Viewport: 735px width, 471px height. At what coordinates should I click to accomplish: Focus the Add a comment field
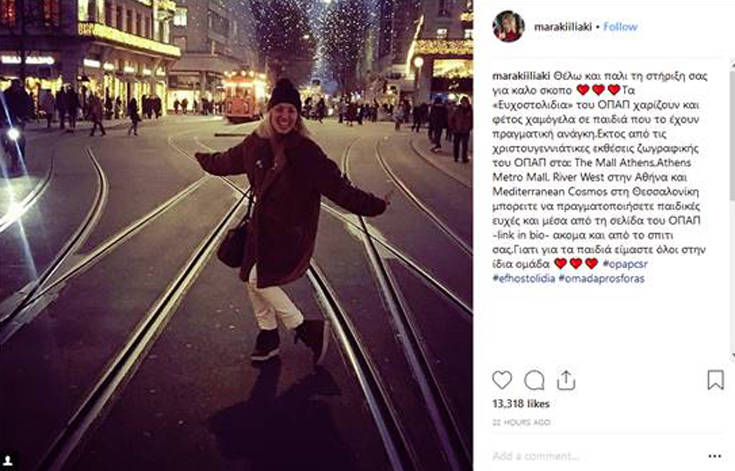point(595,456)
